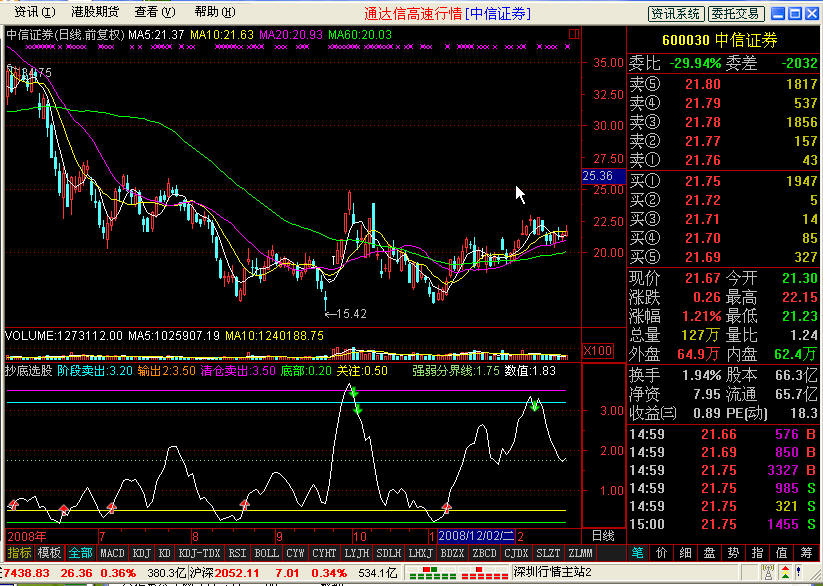Click the 阶段卖出:3.20 label
This screenshot has height=586, width=823.
pyautogui.click(x=94, y=371)
